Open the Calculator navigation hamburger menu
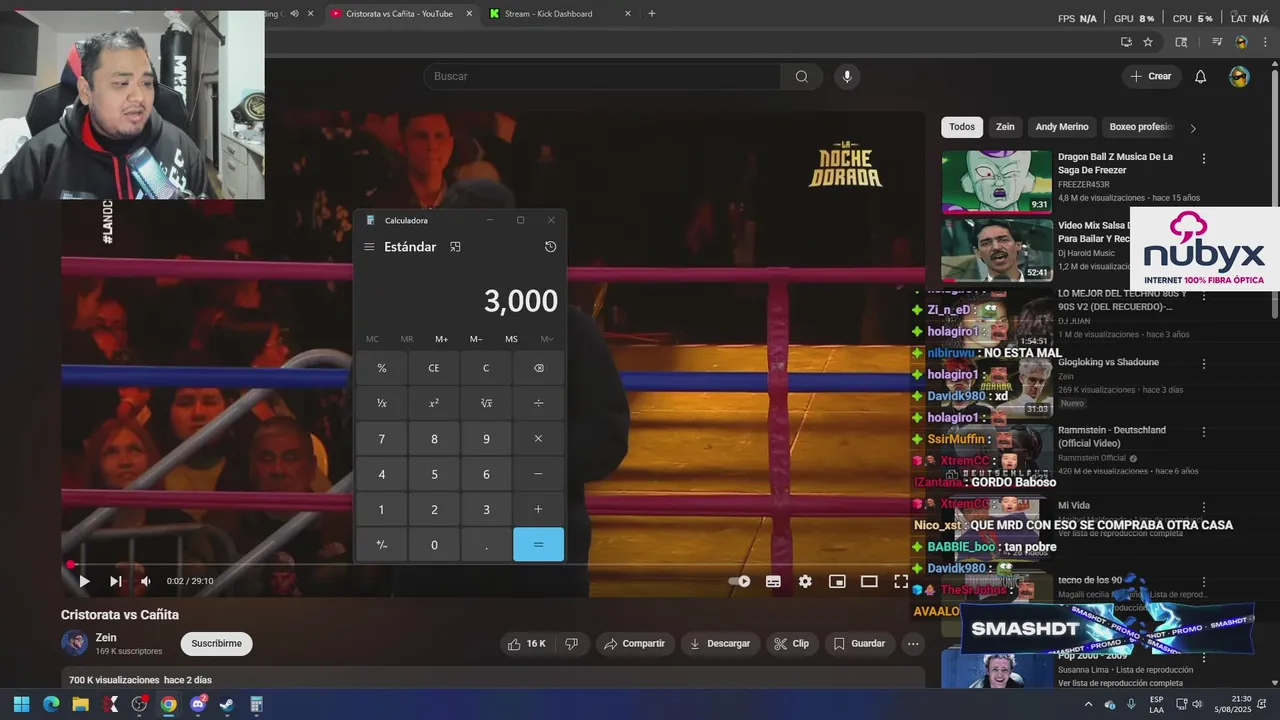 (x=369, y=247)
